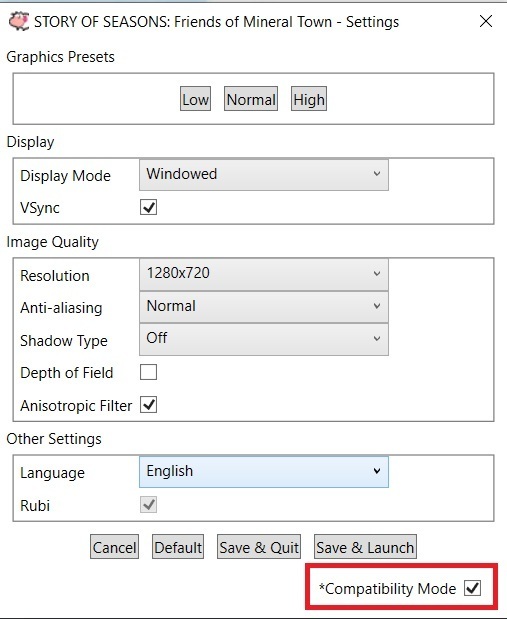Open the Resolution dropdown
507x619 pixels.
(264, 274)
